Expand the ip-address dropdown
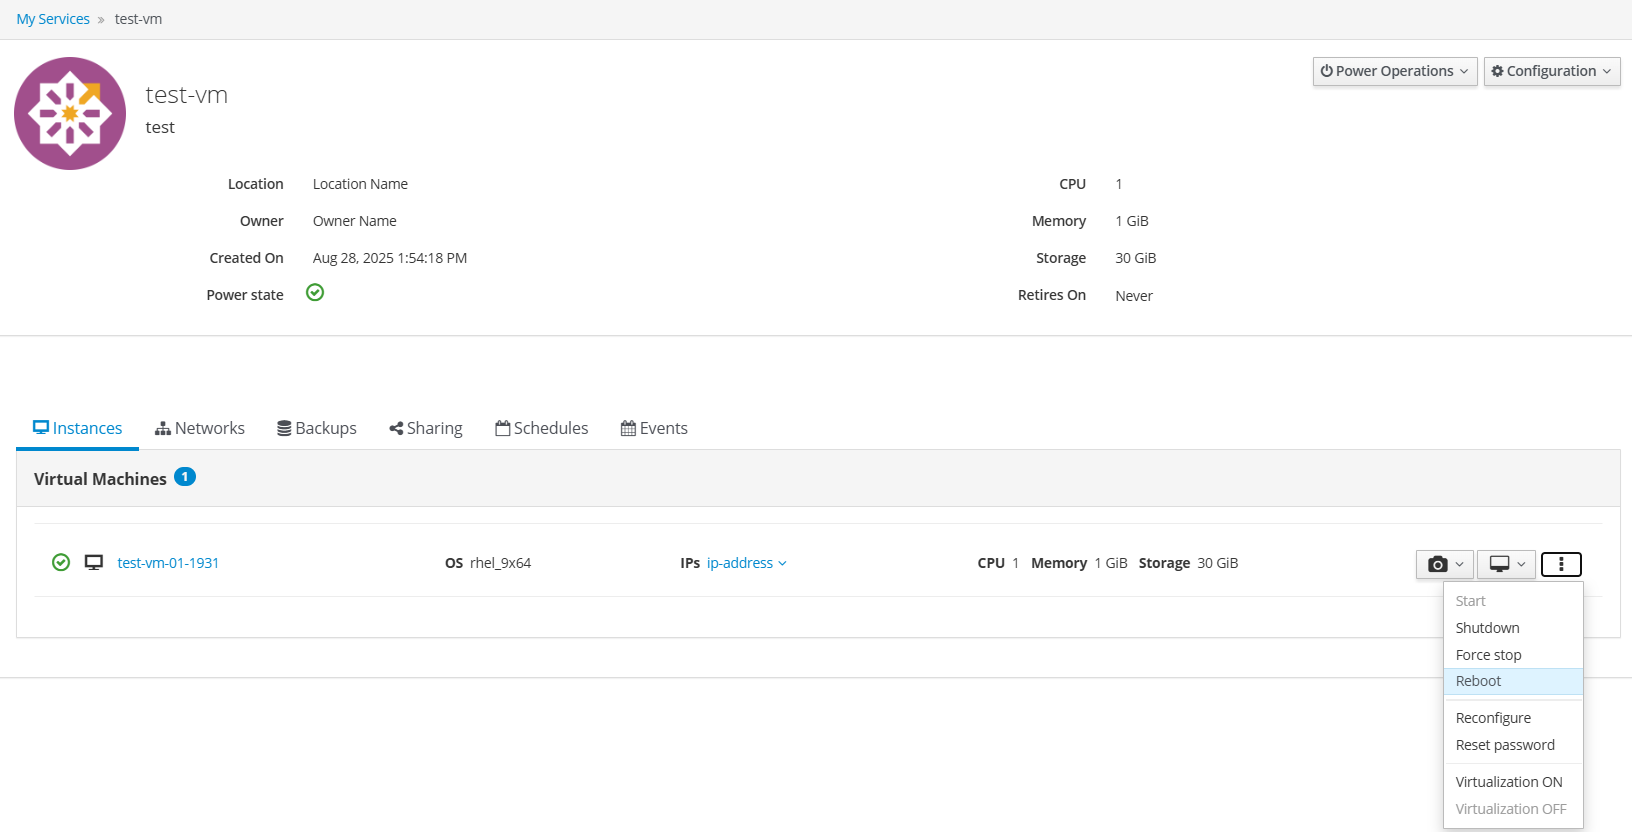The height and width of the screenshot is (832, 1632). point(746,563)
